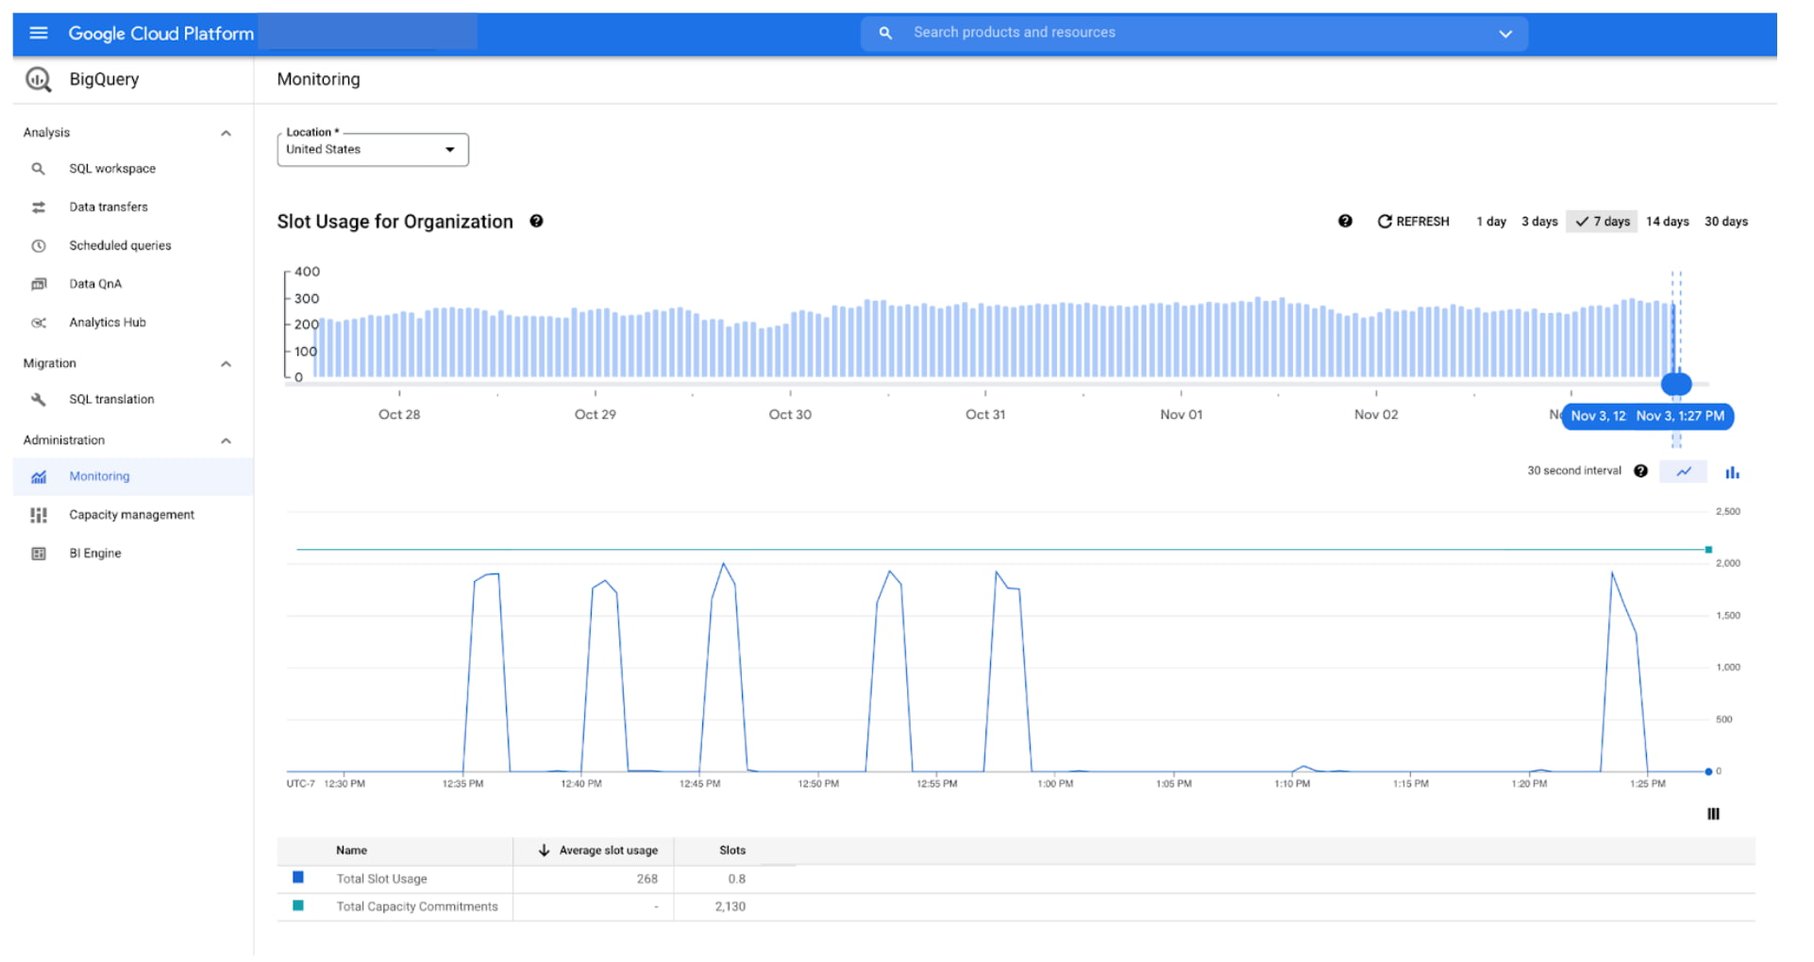Open help beside Slot Usage for Organization title

pos(537,221)
